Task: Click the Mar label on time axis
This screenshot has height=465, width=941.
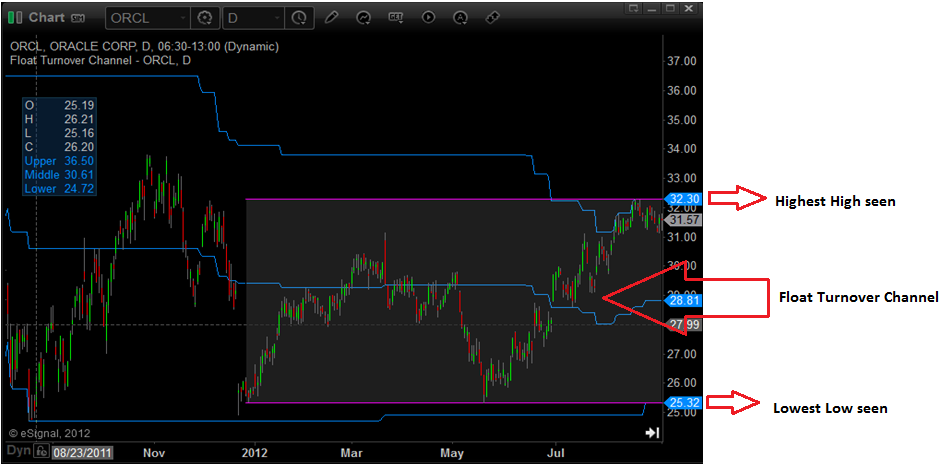Action: pos(352,451)
